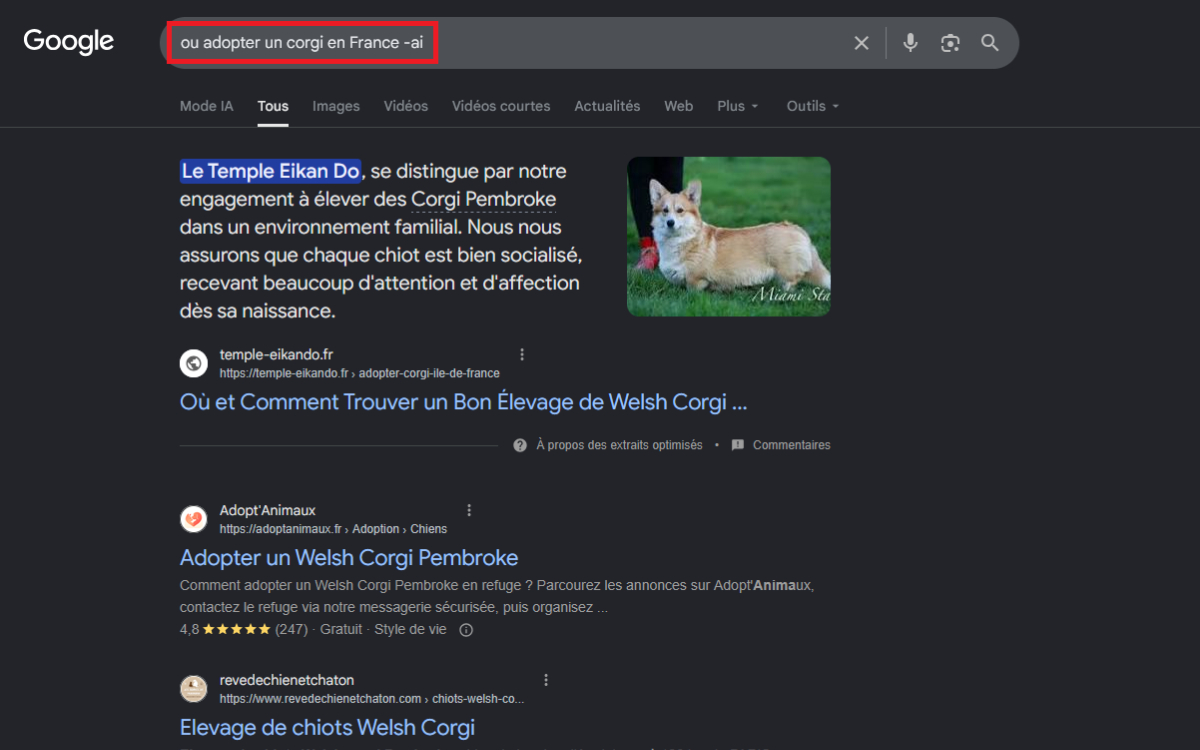Select the Tous tab
The height and width of the screenshot is (750, 1200).
(273, 106)
